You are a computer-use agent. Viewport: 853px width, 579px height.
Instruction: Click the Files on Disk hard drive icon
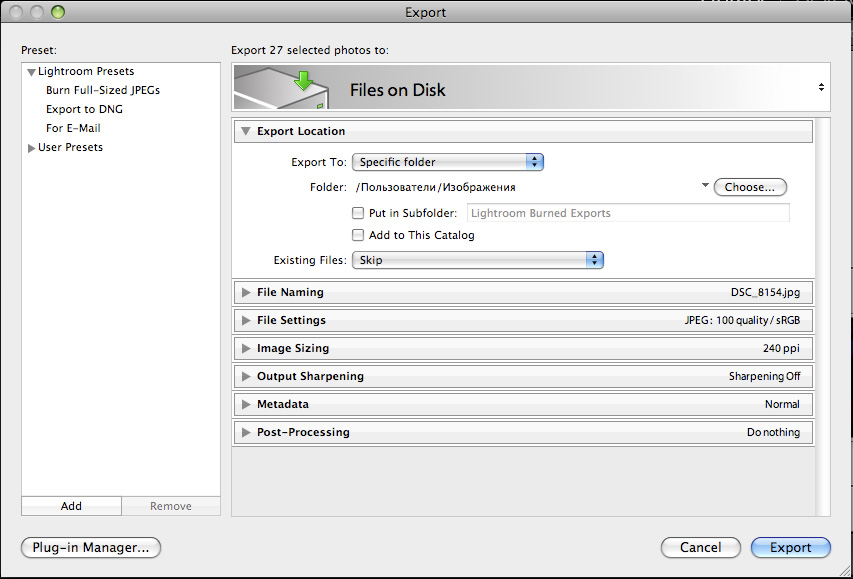click(281, 88)
